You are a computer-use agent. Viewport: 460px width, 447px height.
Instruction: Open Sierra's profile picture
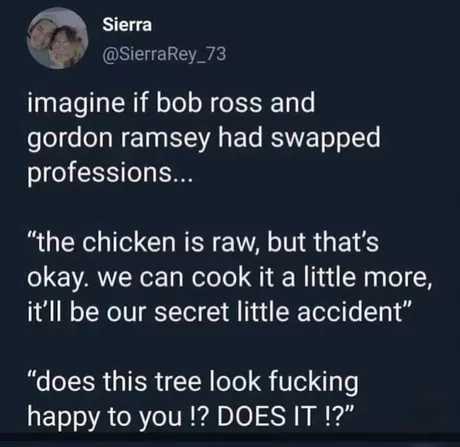(57, 38)
